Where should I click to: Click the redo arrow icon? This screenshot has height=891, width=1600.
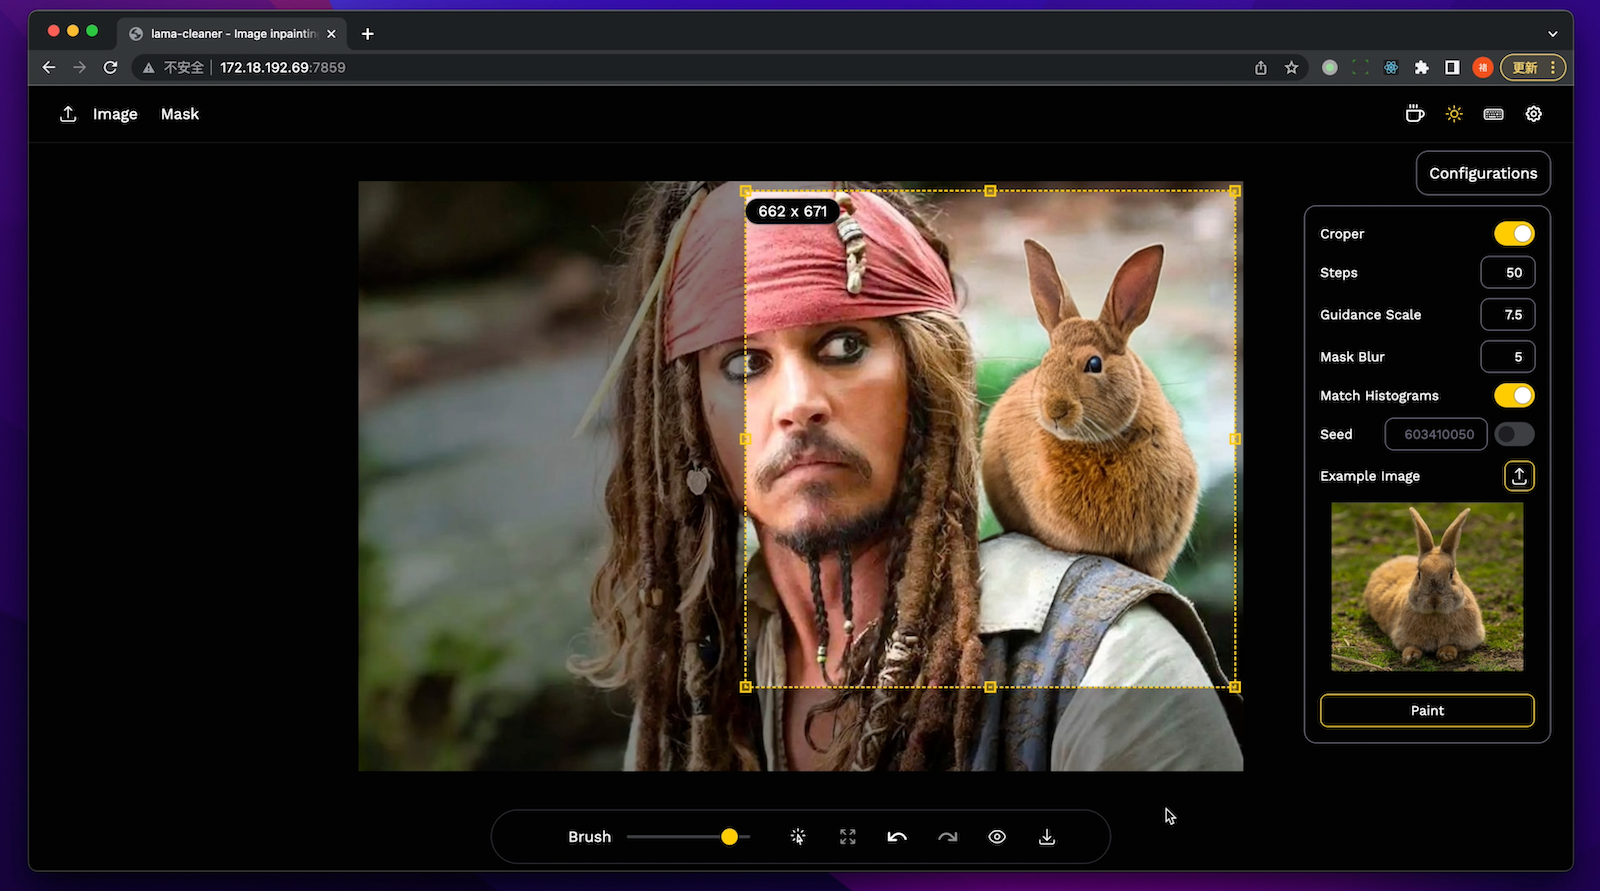click(947, 837)
